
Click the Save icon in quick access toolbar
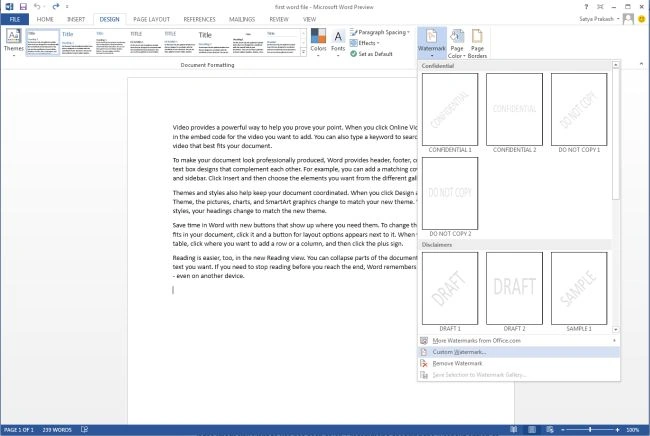pyautogui.click(x=23, y=7)
